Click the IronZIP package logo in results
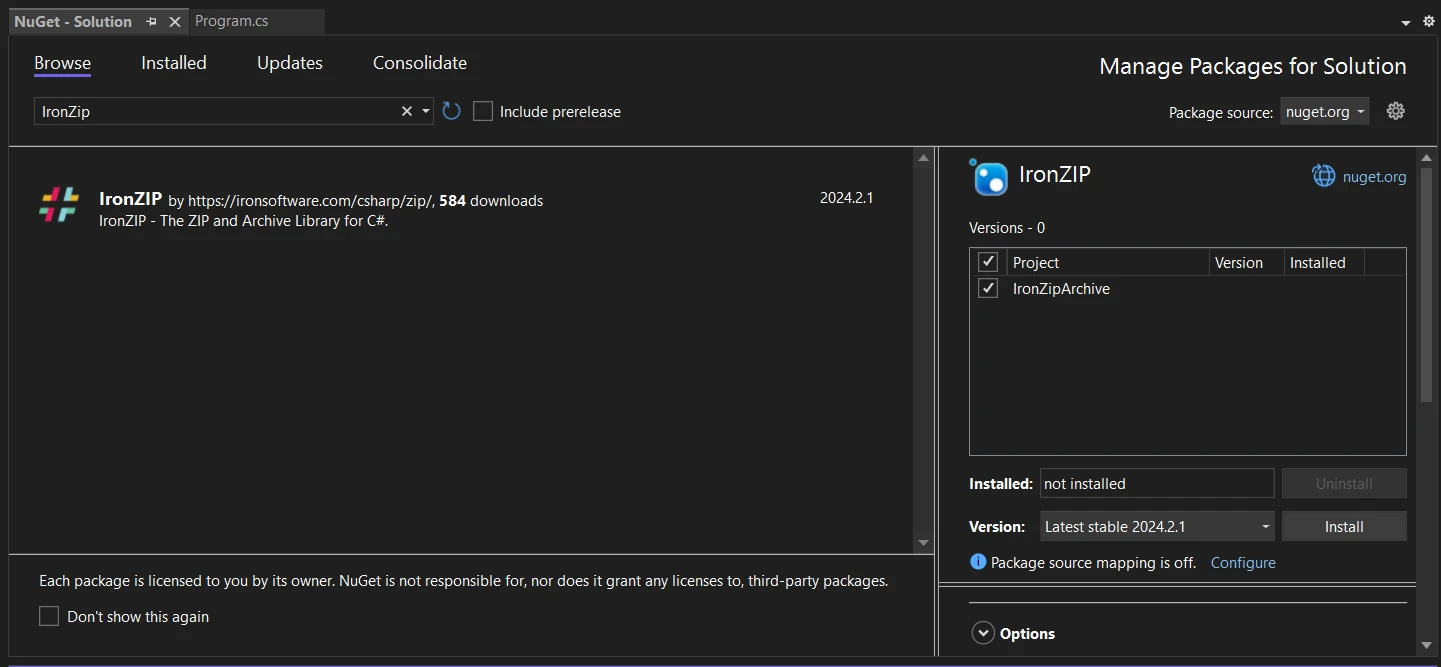 pyautogui.click(x=59, y=204)
